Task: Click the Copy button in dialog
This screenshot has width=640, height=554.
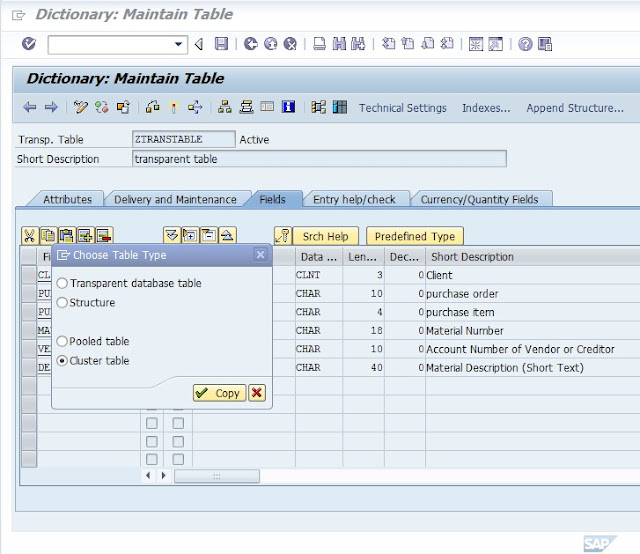Action: coord(219,393)
